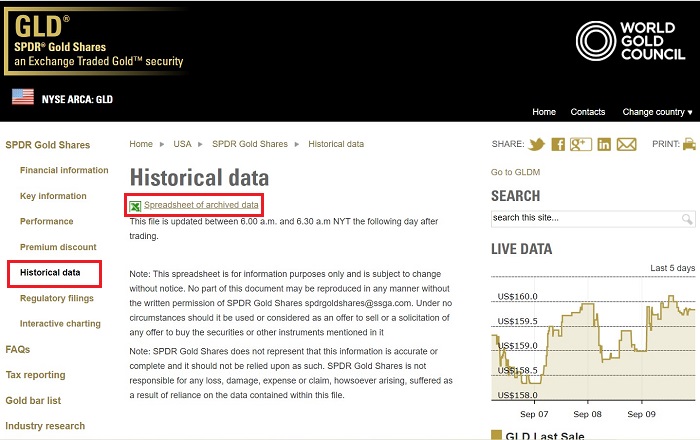
Task: Share page via Facebook icon
Action: point(558,144)
